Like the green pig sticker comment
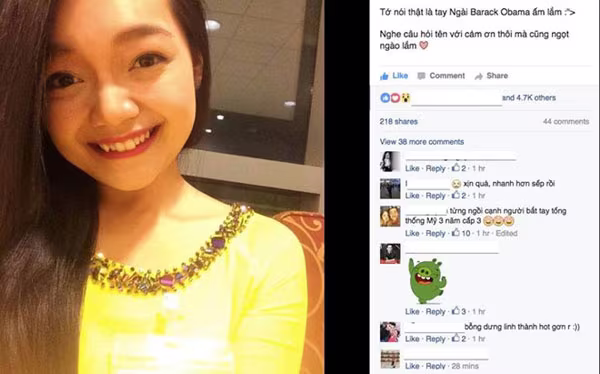 coord(412,312)
